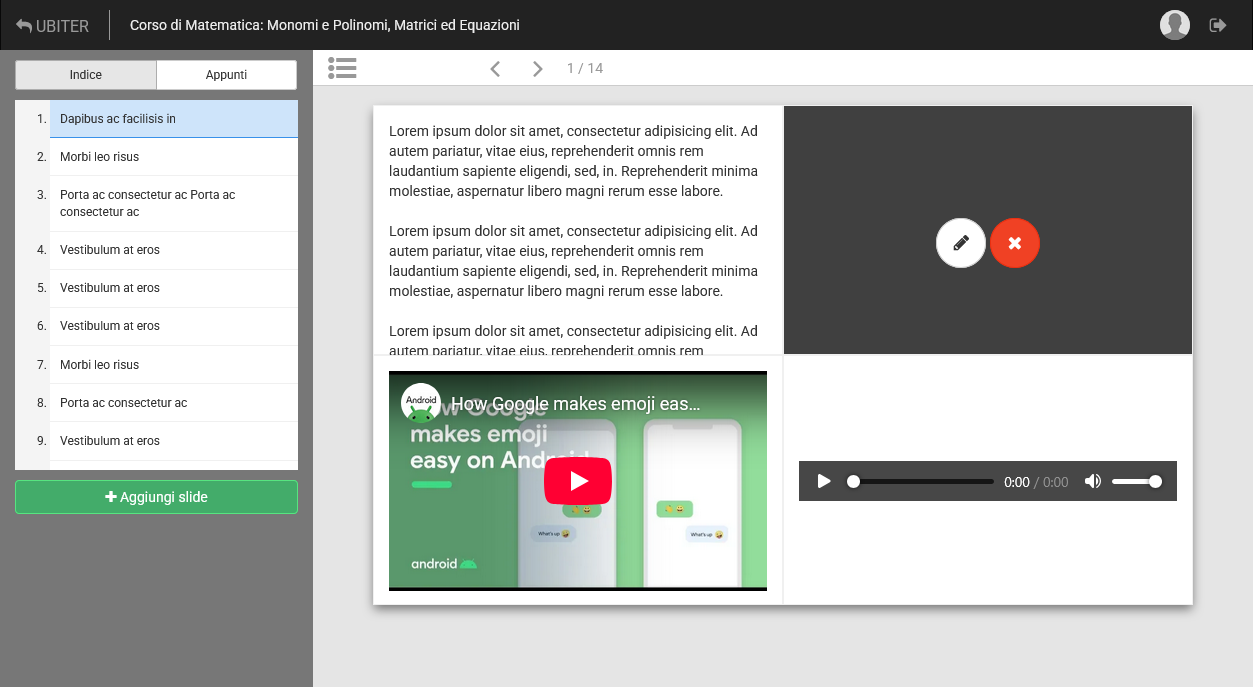Screen dimensions: 1253x687
Task: Toggle the slide list icon
Action: (x=342, y=68)
